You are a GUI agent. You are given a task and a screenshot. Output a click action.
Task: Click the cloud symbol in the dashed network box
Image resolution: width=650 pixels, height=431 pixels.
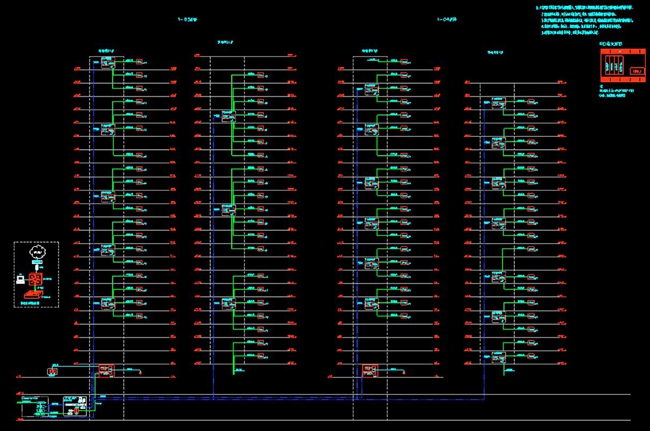click(36, 253)
